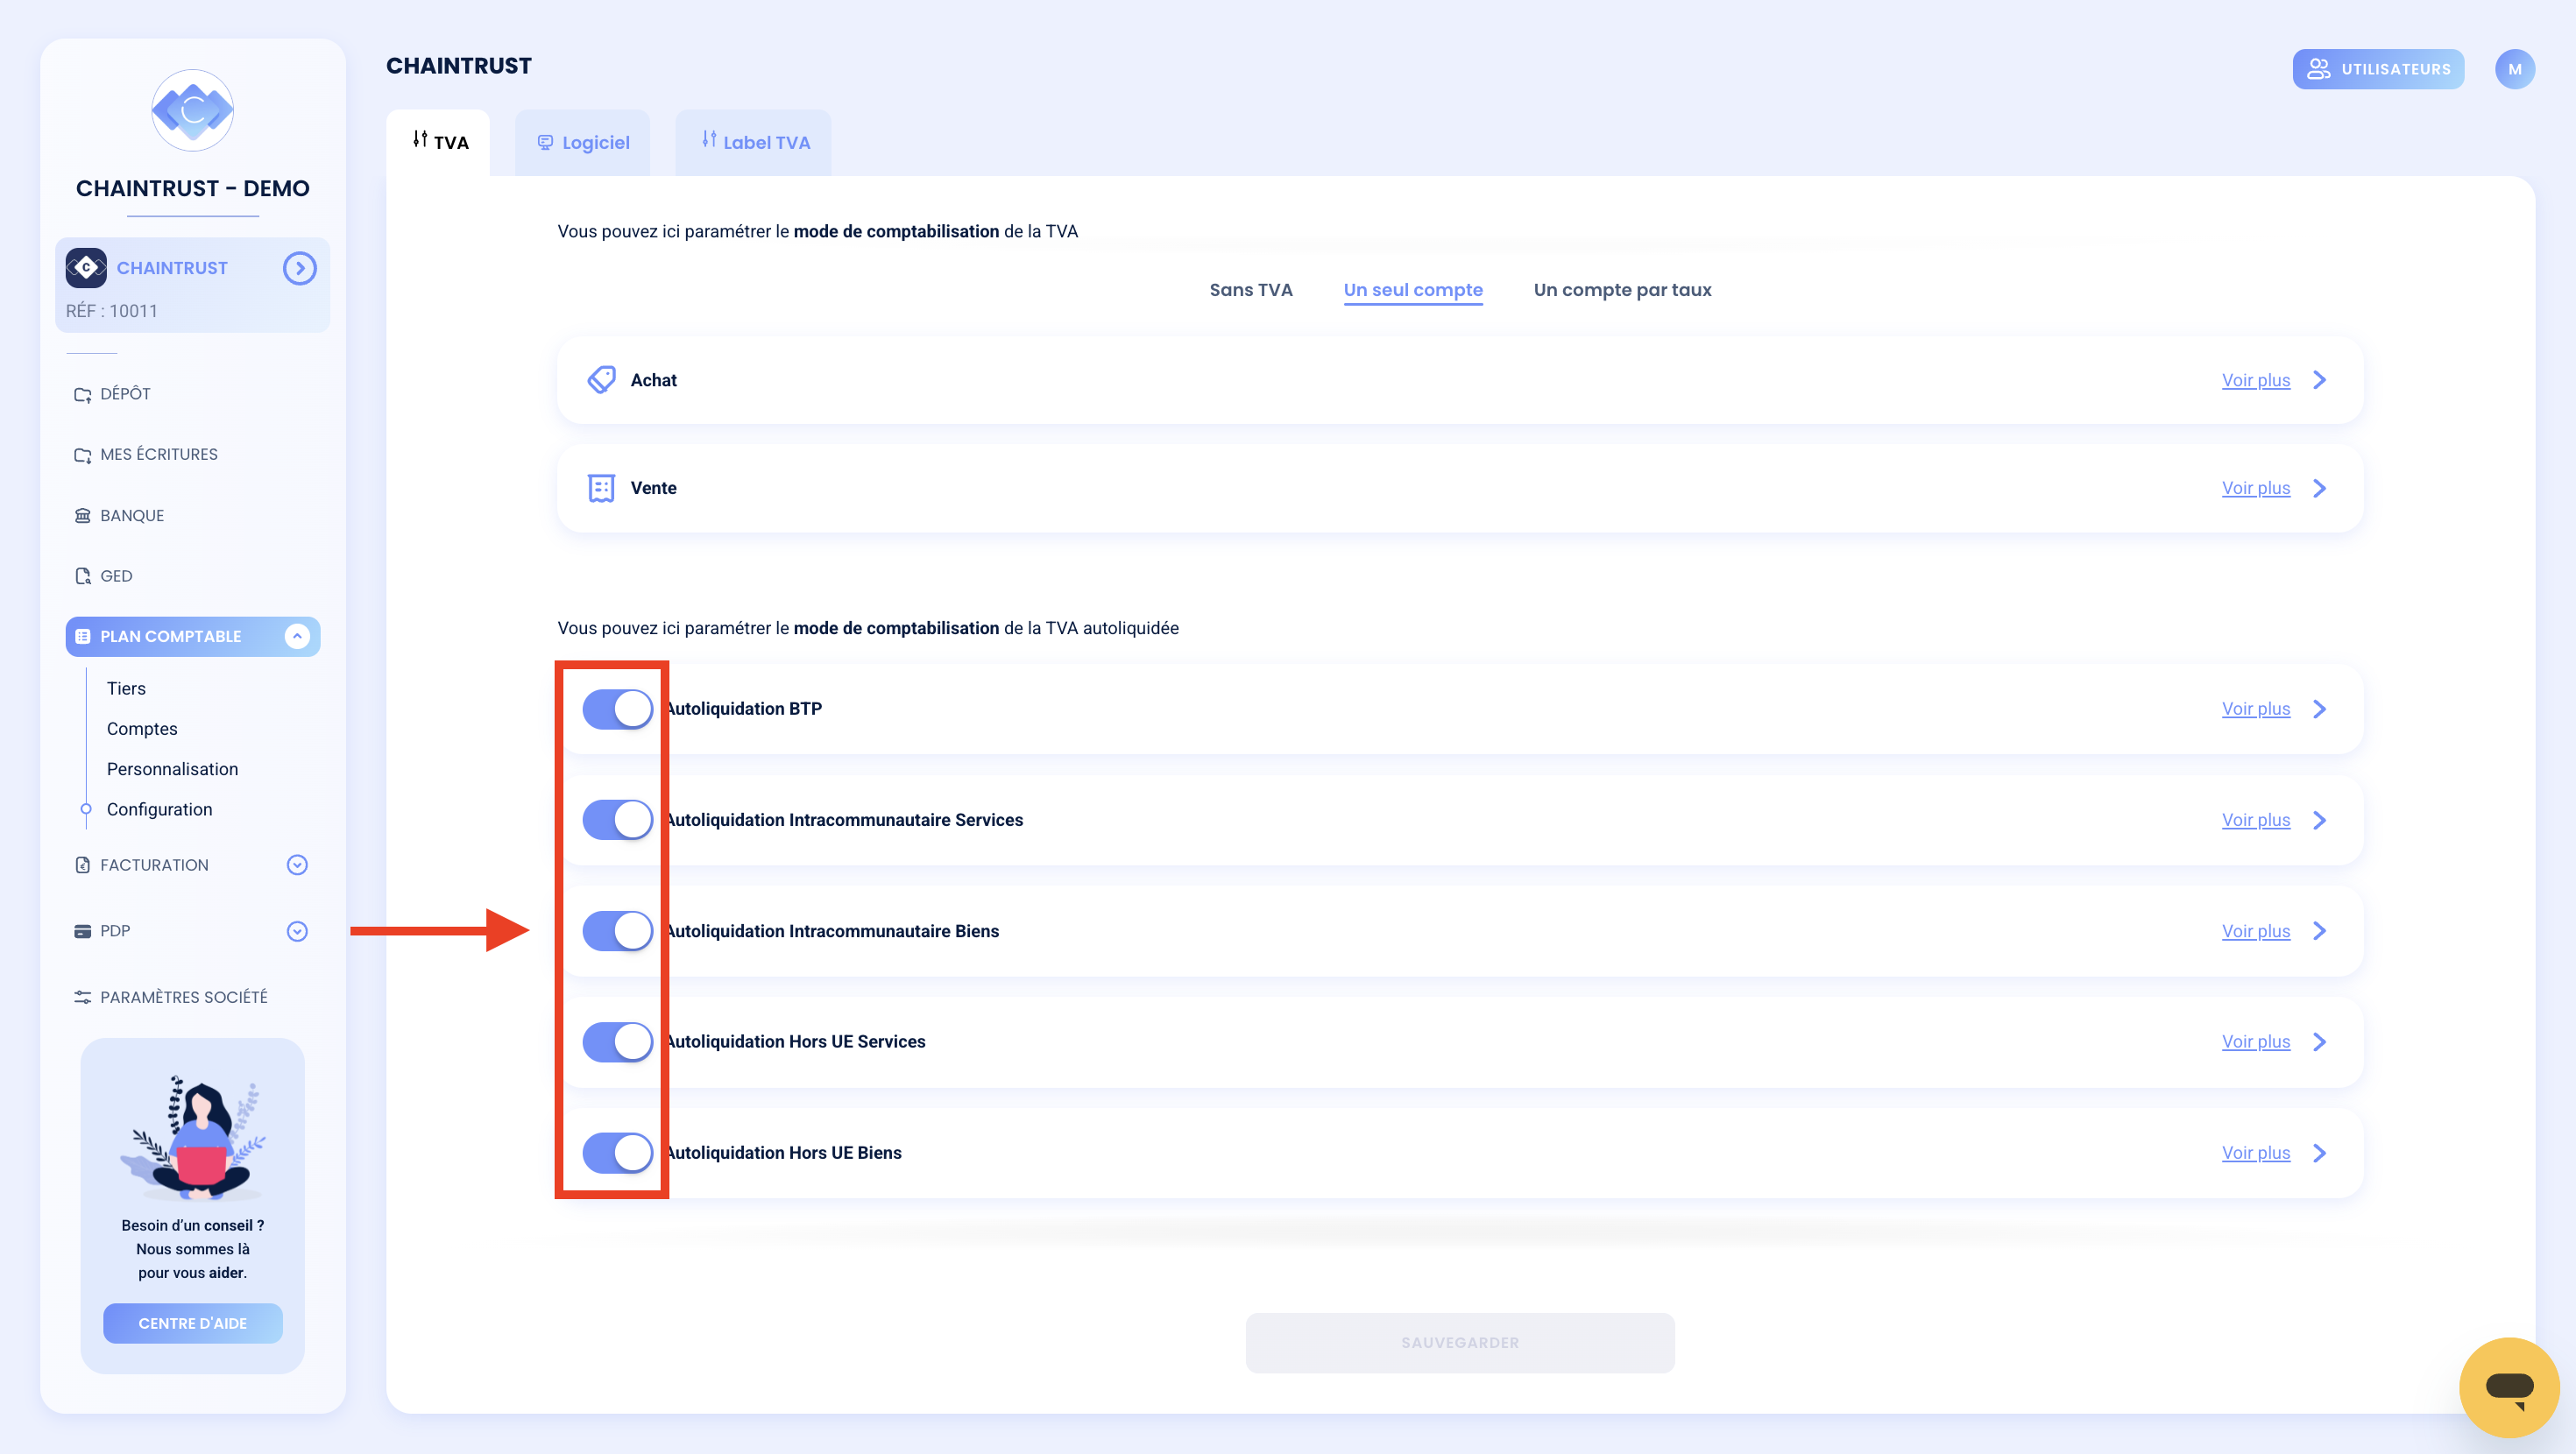Click Voir plus for Hors UE Services

[2256, 1042]
